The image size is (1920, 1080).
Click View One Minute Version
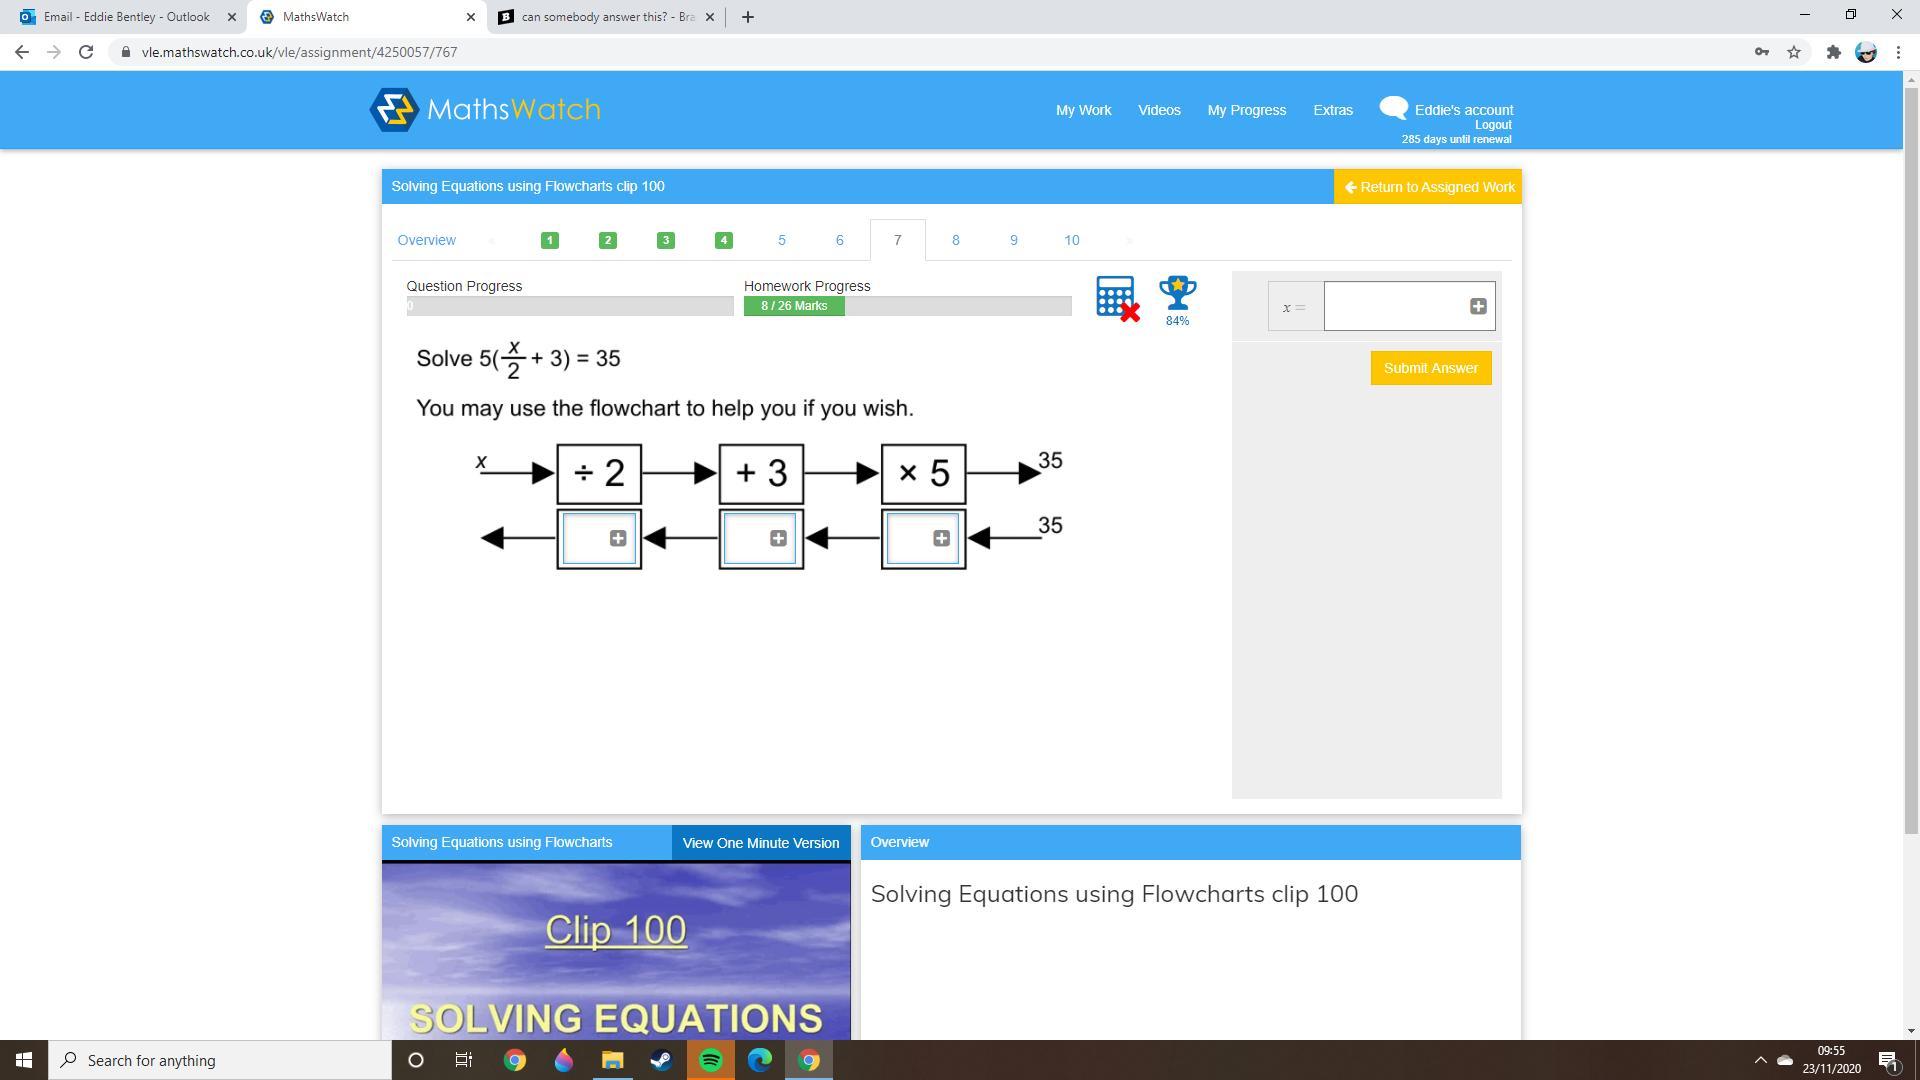click(x=760, y=843)
